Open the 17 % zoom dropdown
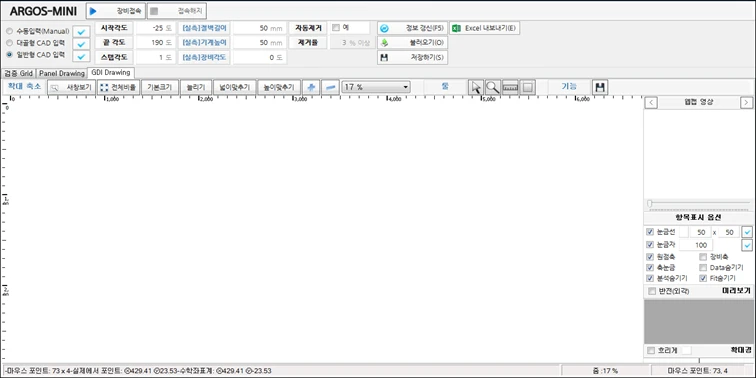The width and height of the screenshot is (756, 378). coord(376,87)
